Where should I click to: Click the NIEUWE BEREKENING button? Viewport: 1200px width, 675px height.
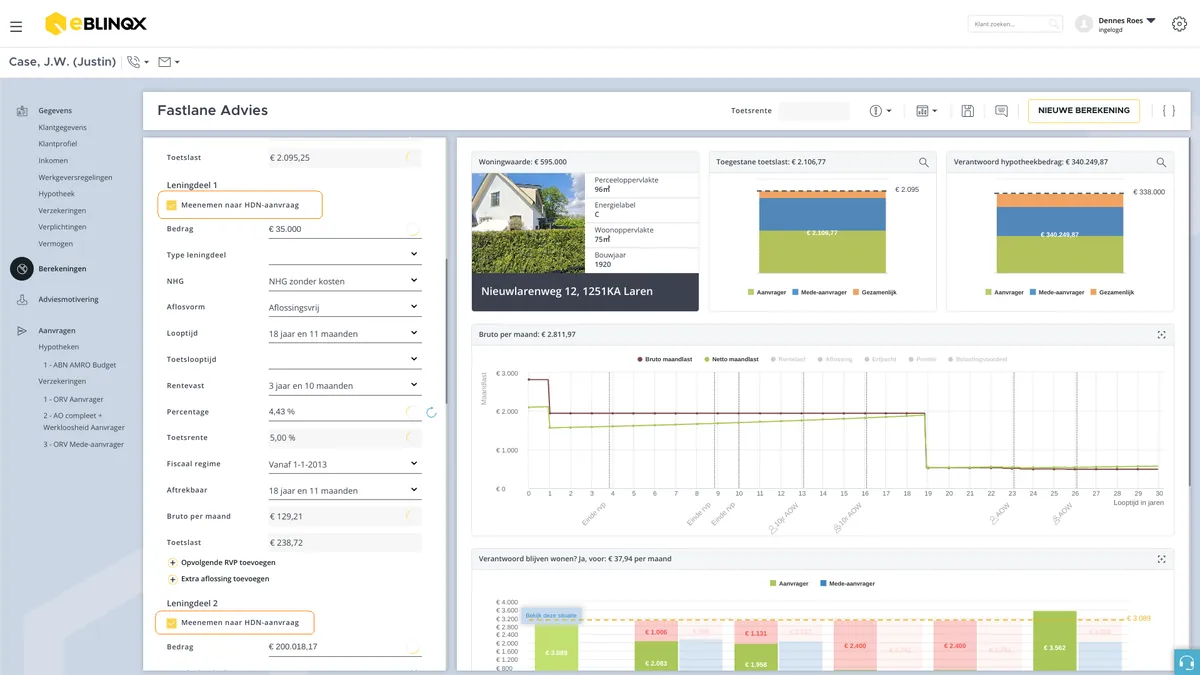coord(1084,111)
